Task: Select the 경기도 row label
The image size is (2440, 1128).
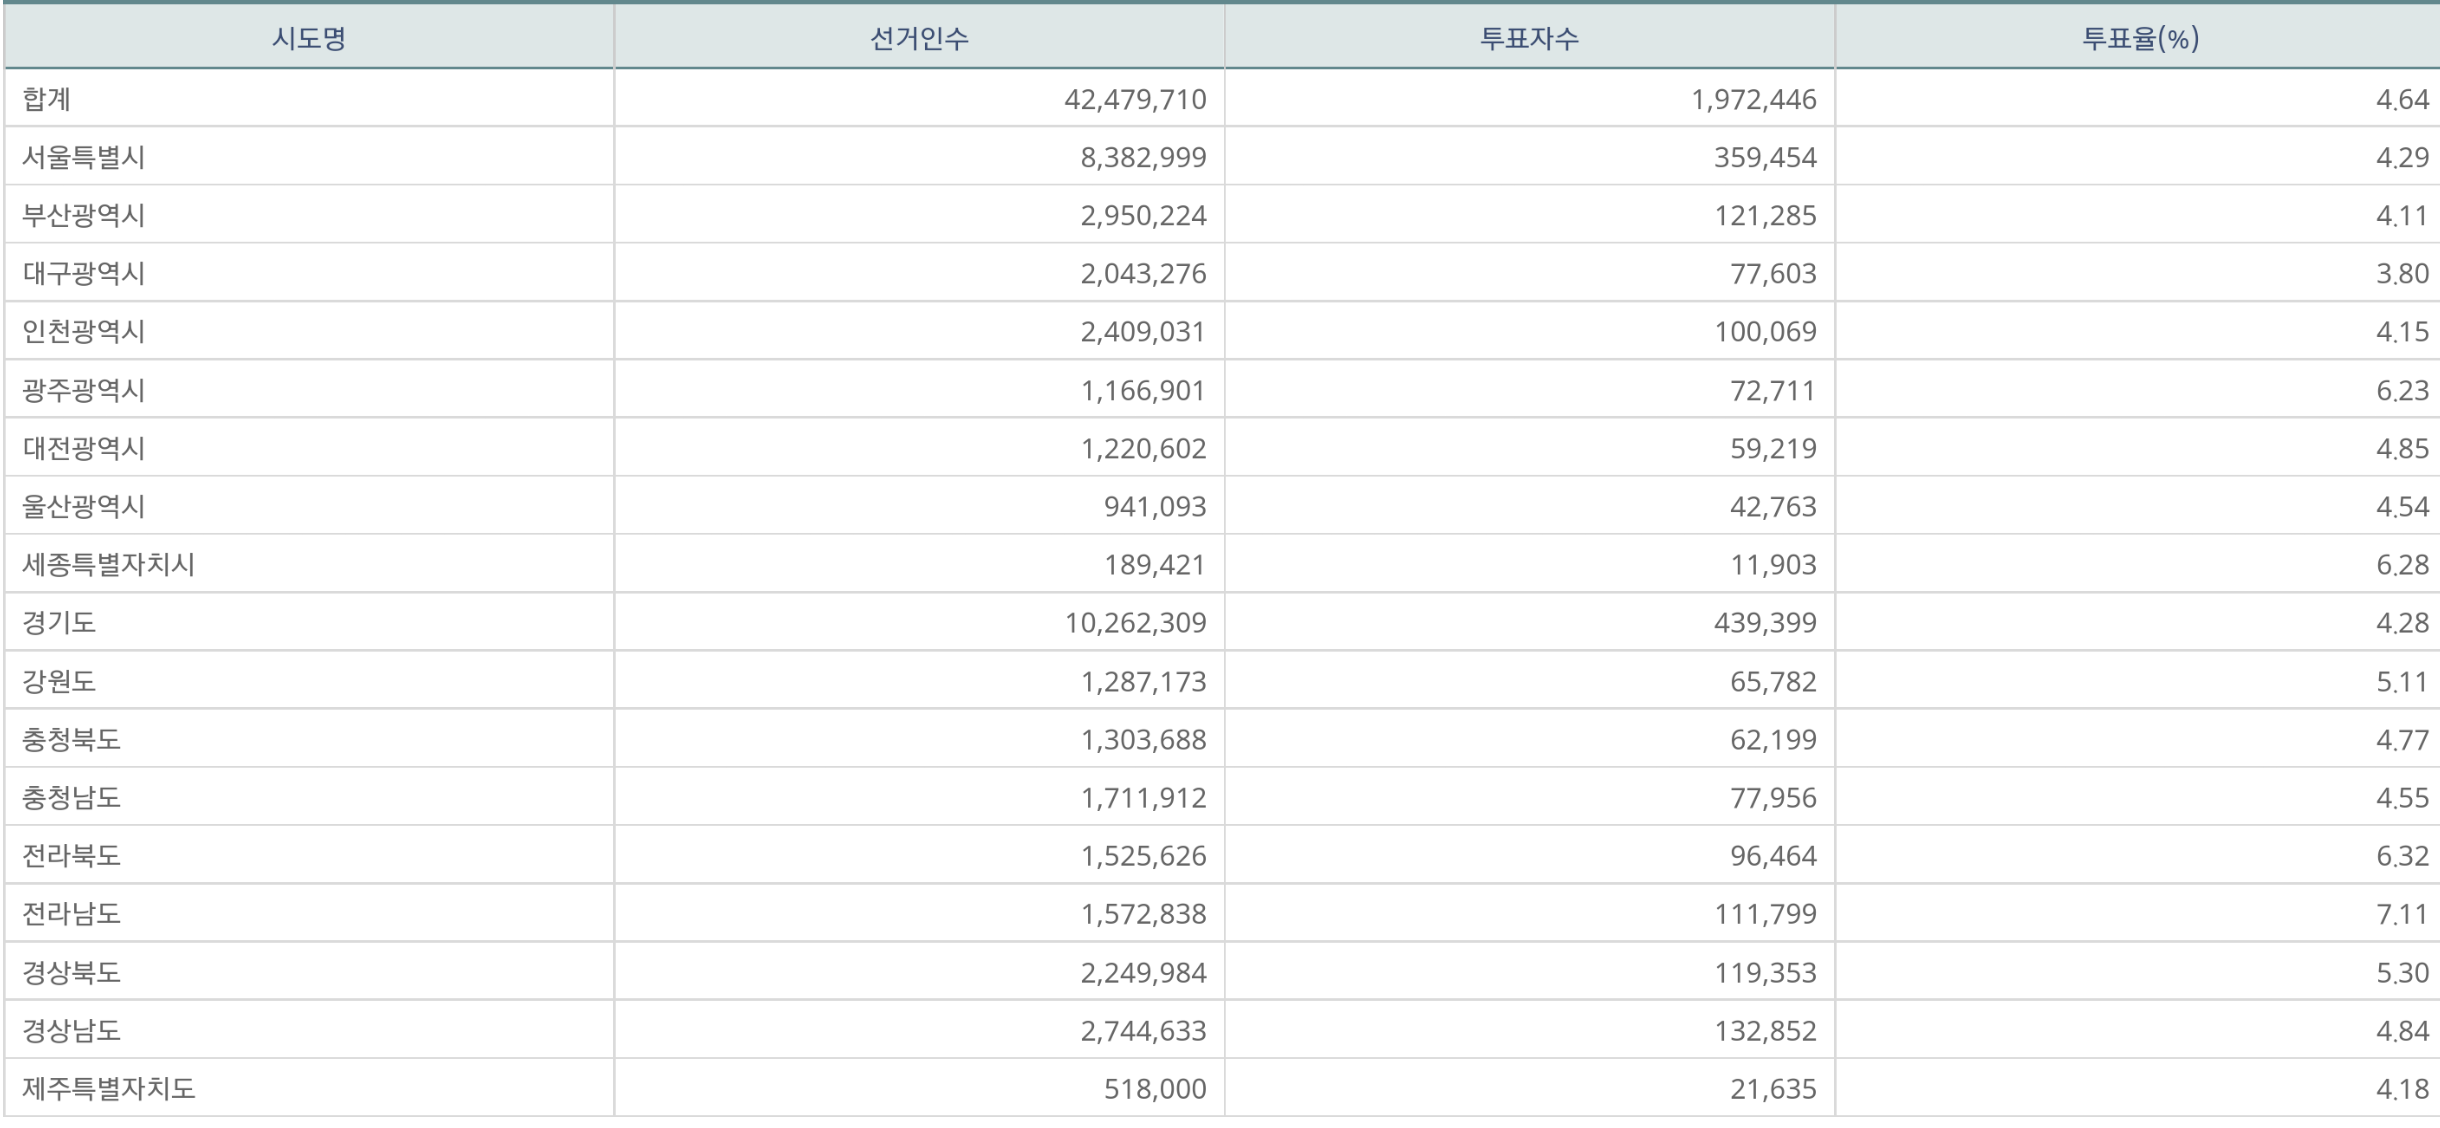Action: [x=59, y=622]
